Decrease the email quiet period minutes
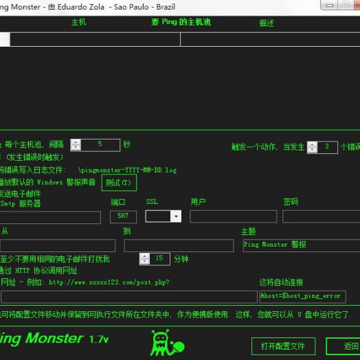This screenshot has width=360, height=360. pos(145,262)
